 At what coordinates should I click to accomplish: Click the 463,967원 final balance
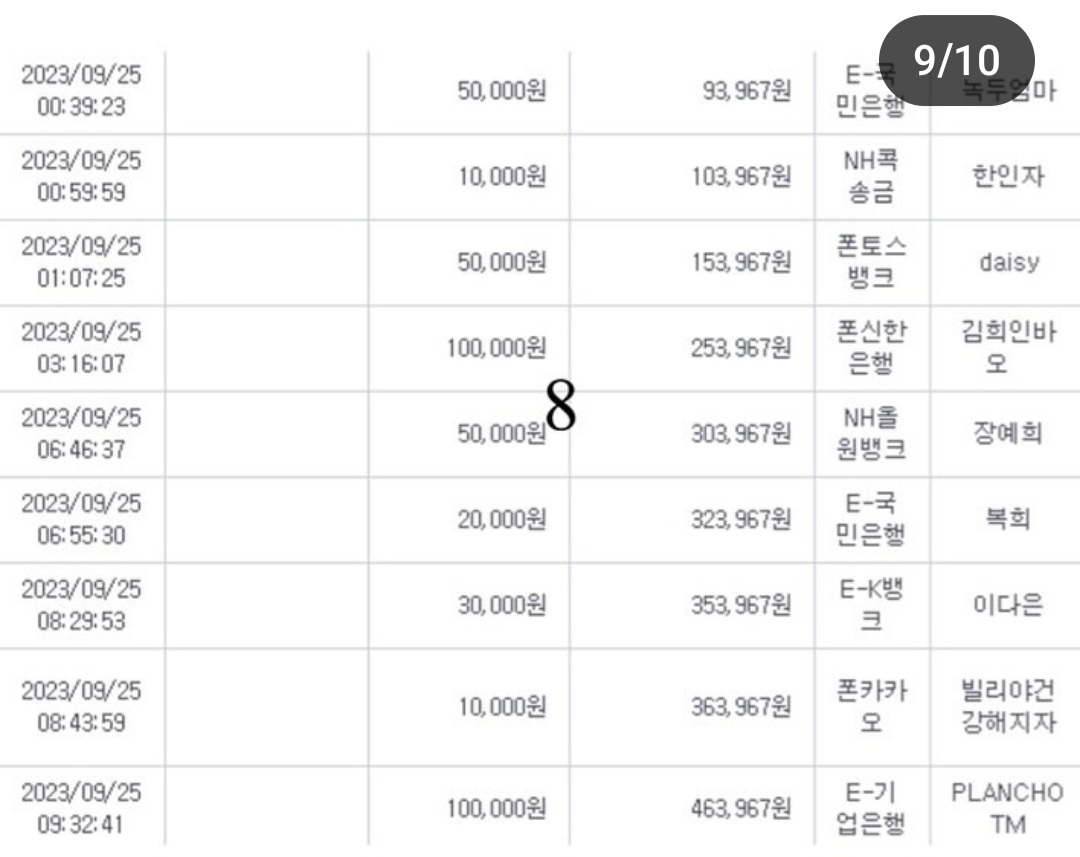741,808
